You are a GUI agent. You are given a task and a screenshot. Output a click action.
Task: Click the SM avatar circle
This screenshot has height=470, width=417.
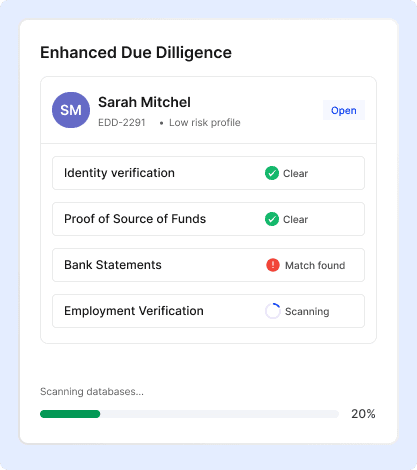pos(71,110)
